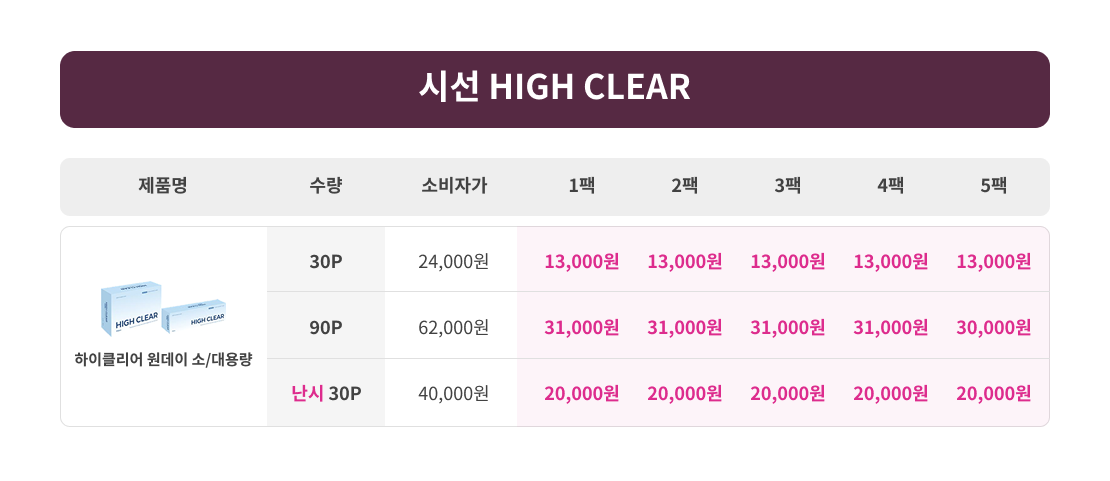Click the 하이클리어 원데이 소/대용량 product name
Screen dimensions: 1110x481
tap(163, 359)
